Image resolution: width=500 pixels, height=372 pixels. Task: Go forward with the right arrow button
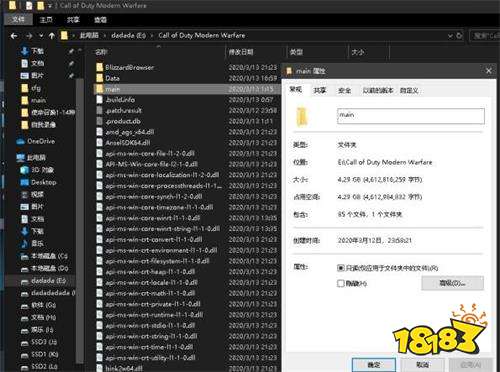[x=29, y=36]
